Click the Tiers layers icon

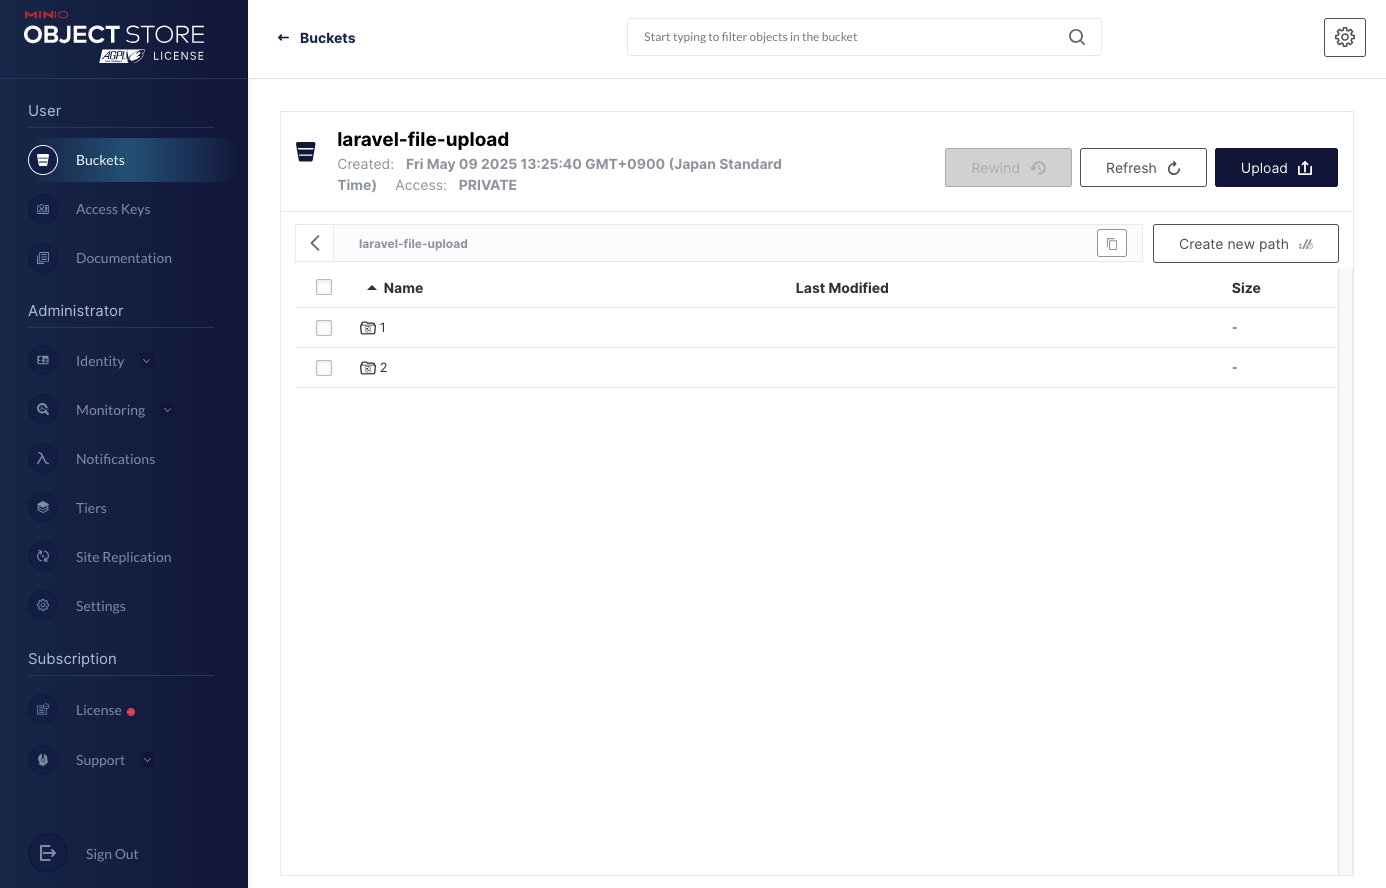pyautogui.click(x=43, y=508)
